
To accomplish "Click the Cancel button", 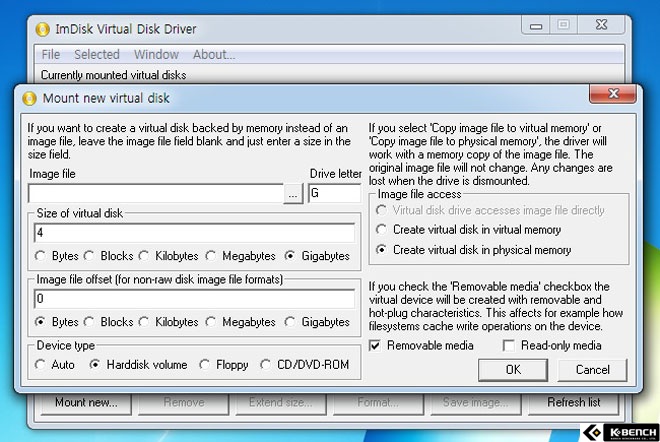I will point(592,370).
